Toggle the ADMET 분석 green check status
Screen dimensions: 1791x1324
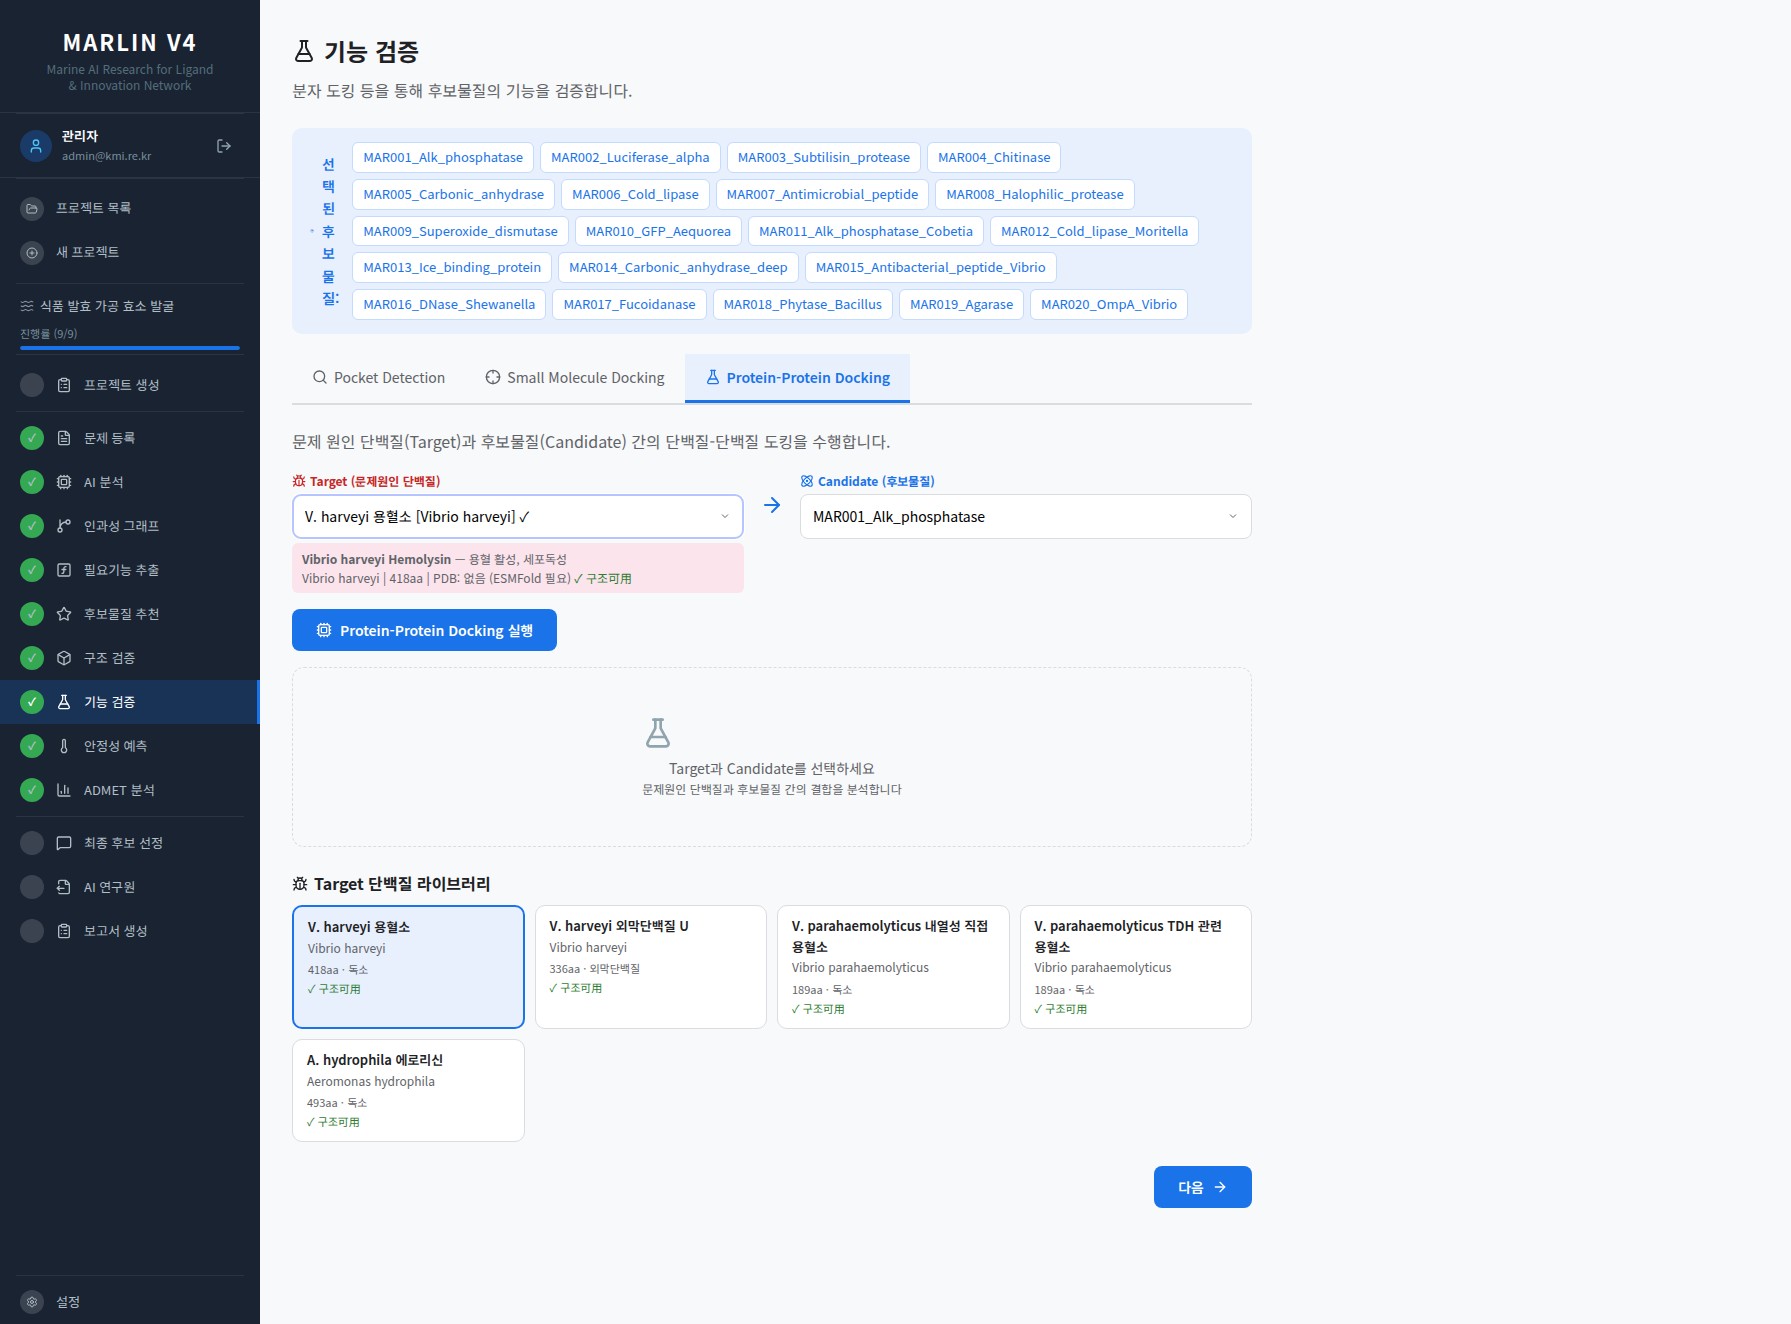click(x=32, y=790)
